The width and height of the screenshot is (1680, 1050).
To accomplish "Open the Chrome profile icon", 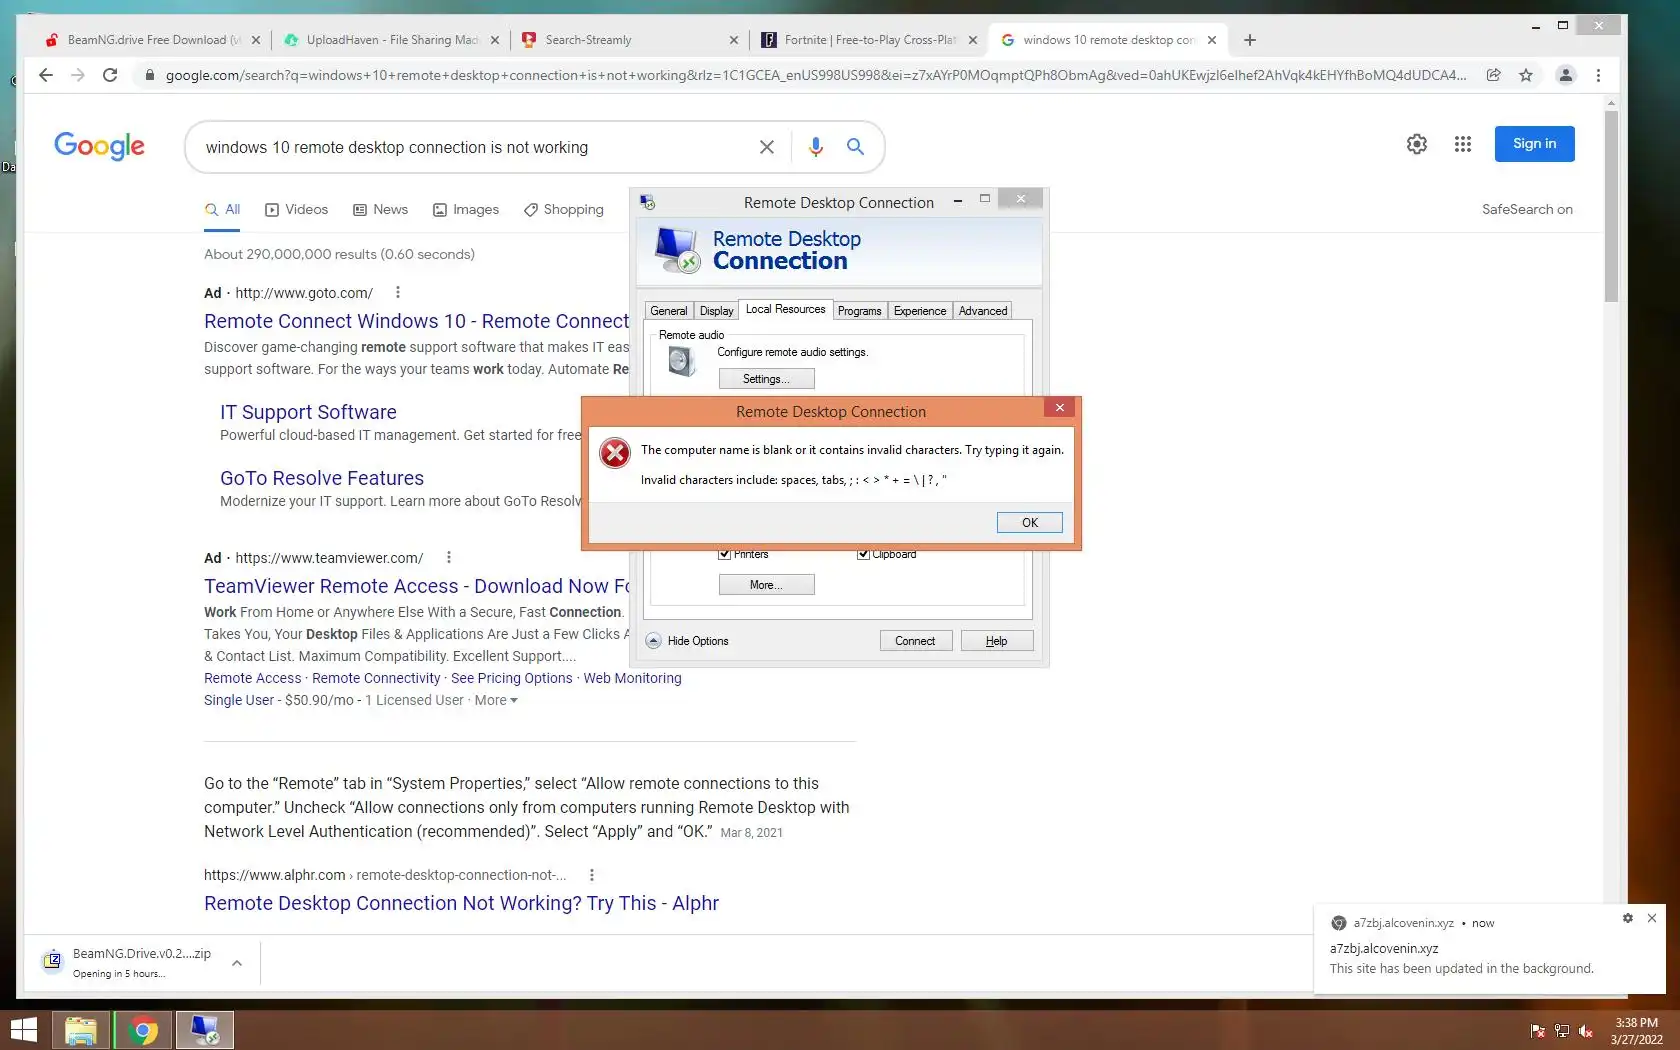I will click(x=1566, y=75).
